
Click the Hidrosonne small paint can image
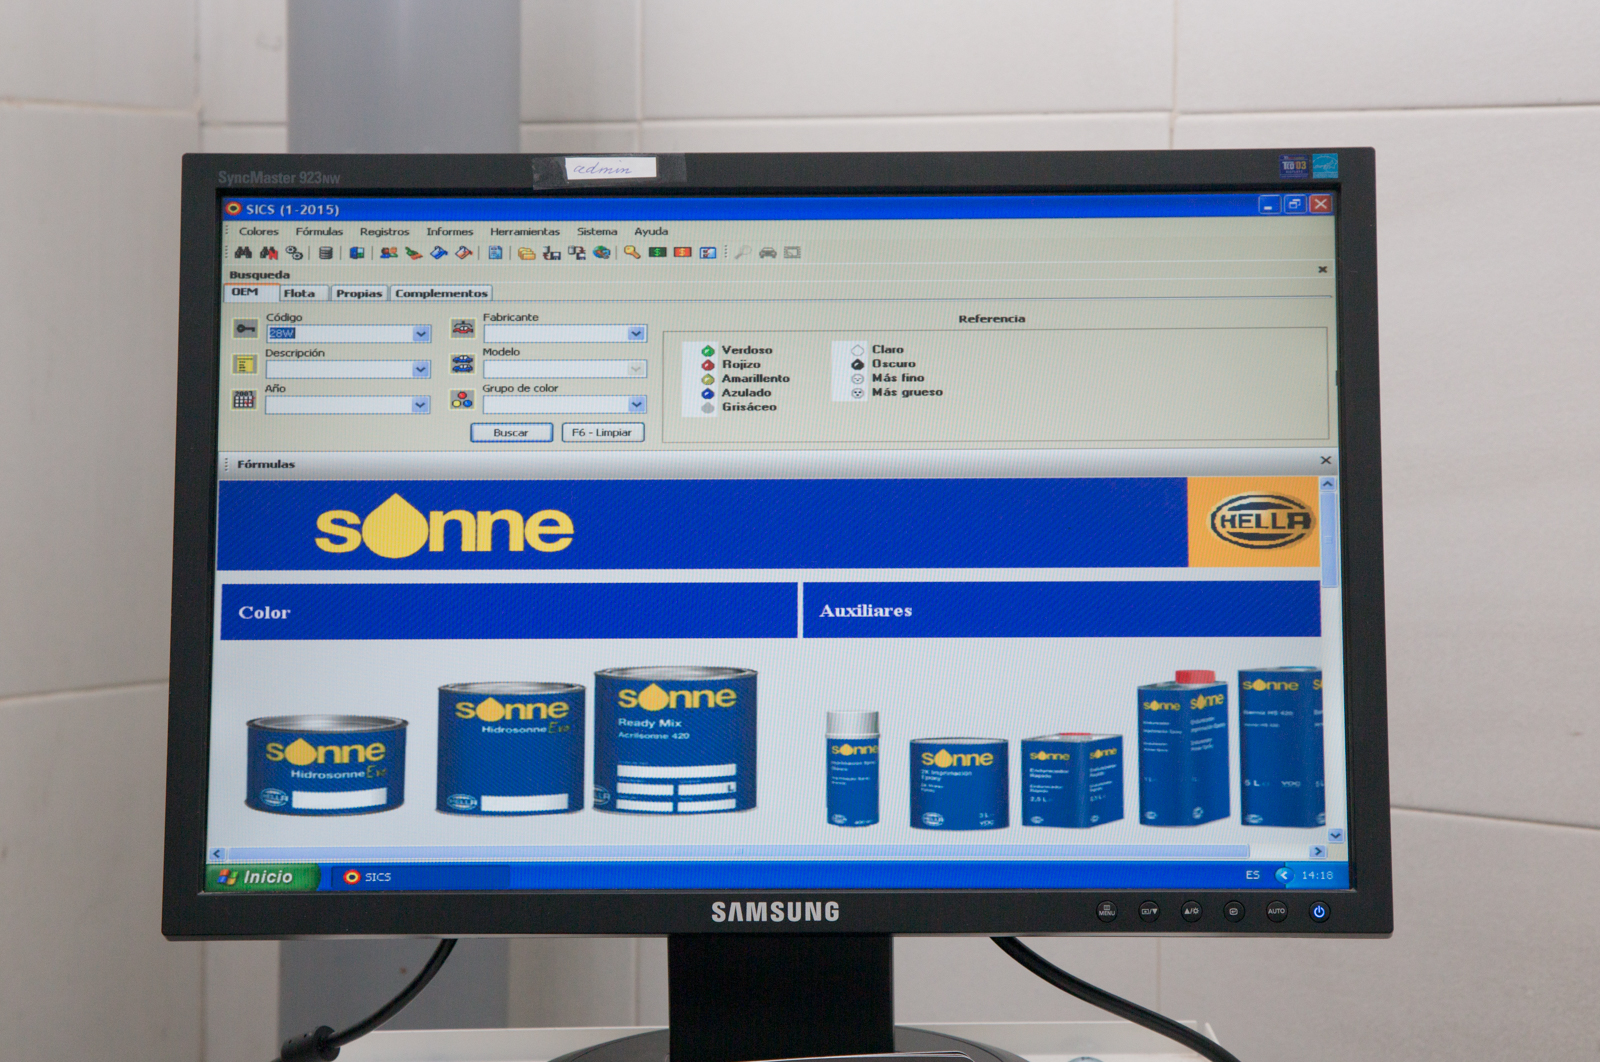[326, 765]
